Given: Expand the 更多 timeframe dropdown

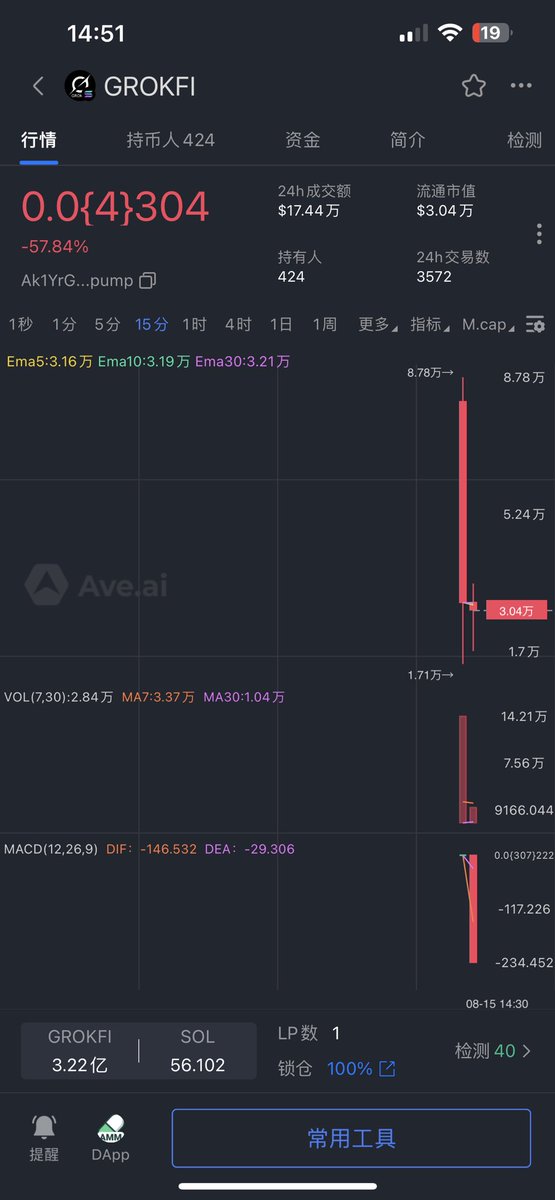Looking at the screenshot, I should click(378, 324).
